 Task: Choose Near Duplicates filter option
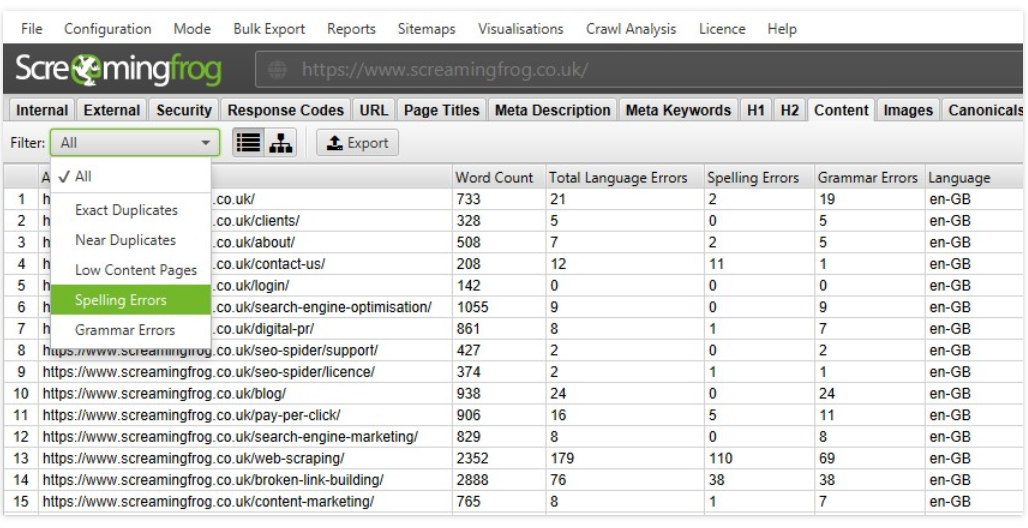click(x=130, y=240)
